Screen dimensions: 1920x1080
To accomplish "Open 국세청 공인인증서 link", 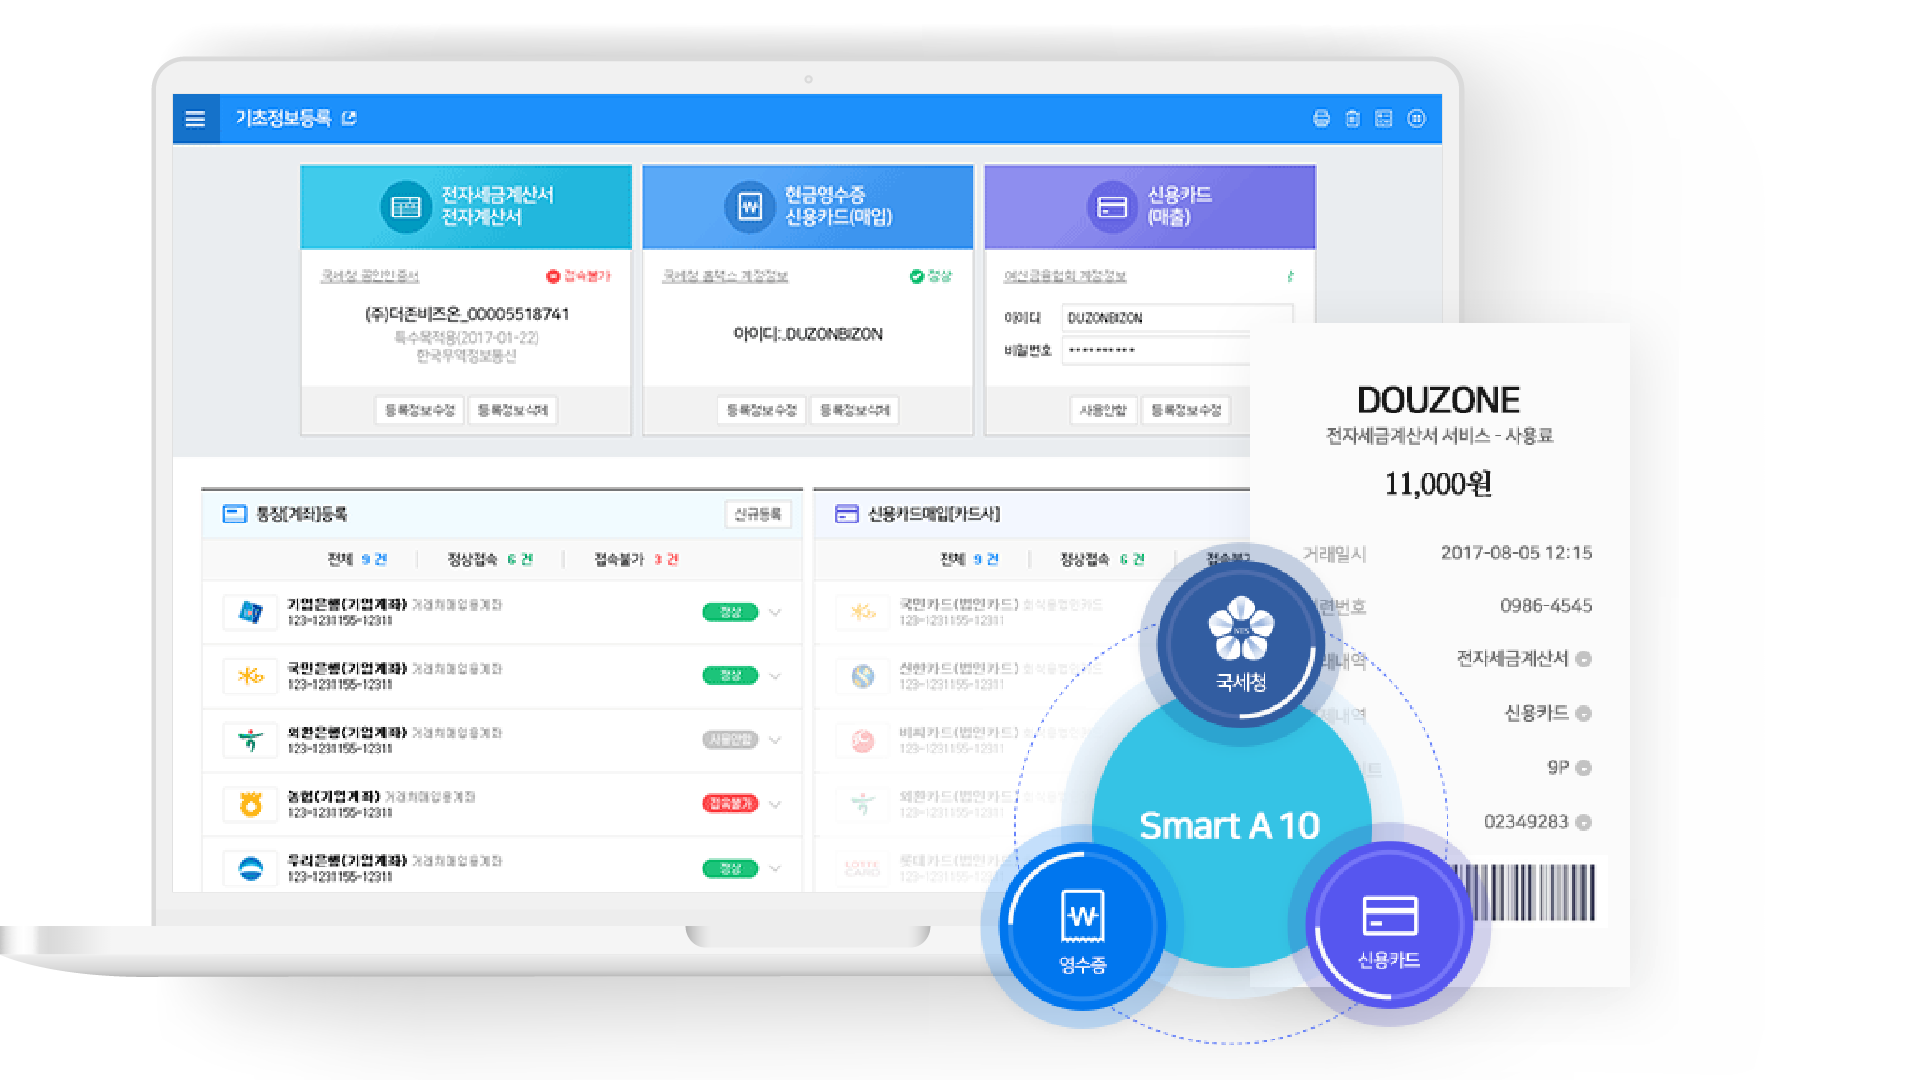I will 369,276.
